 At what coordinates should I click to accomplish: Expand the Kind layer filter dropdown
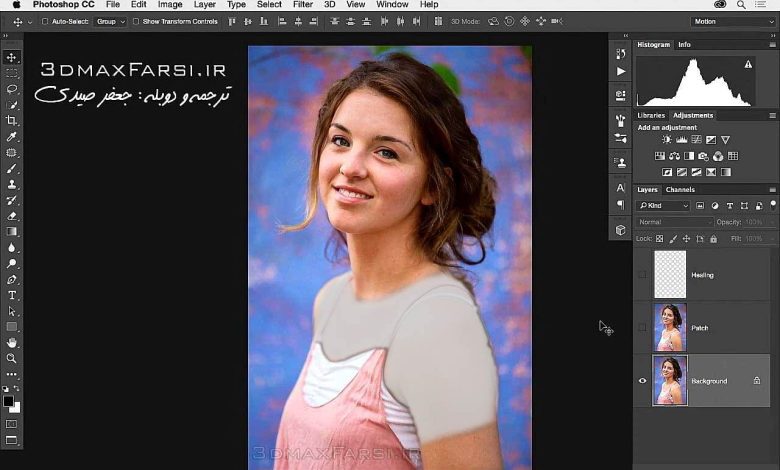pyautogui.click(x=664, y=206)
